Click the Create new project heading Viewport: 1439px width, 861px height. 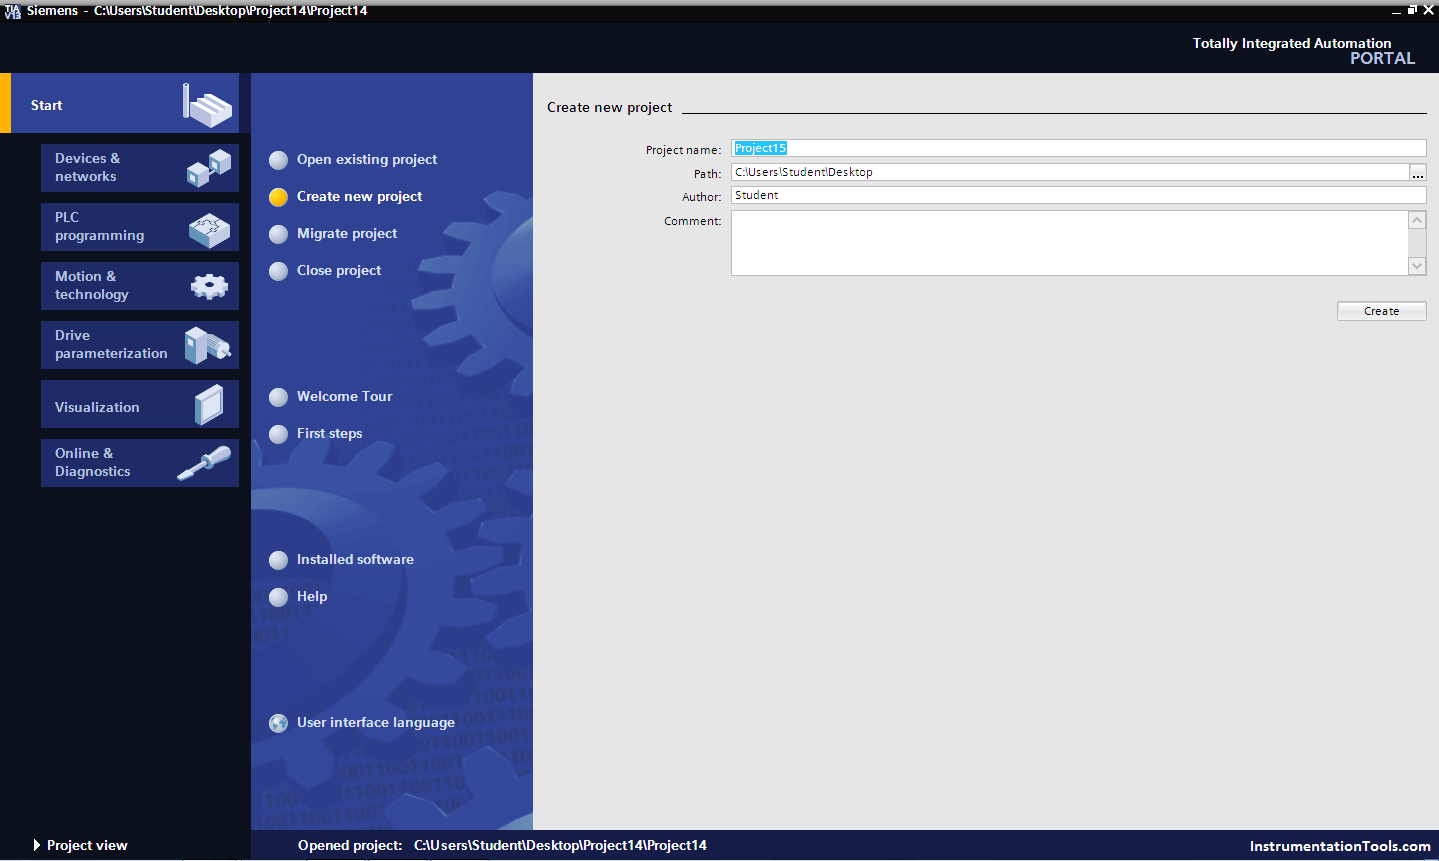(x=609, y=107)
